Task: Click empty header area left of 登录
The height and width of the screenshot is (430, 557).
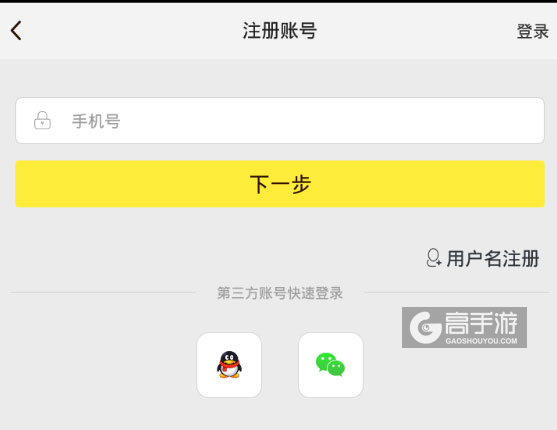Action: 416,31
